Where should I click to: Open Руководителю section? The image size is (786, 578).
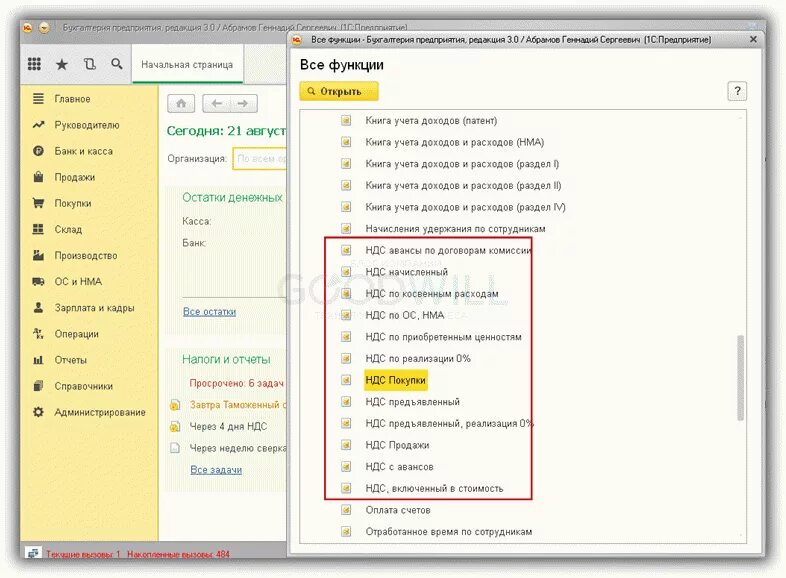pos(87,125)
